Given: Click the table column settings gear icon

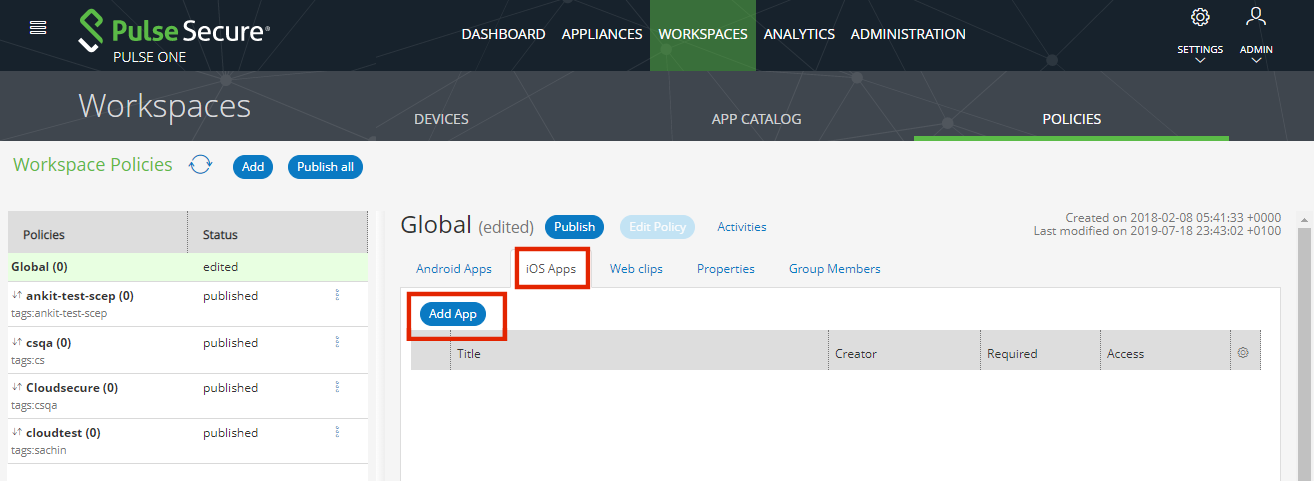Looking at the screenshot, I should [1243, 353].
